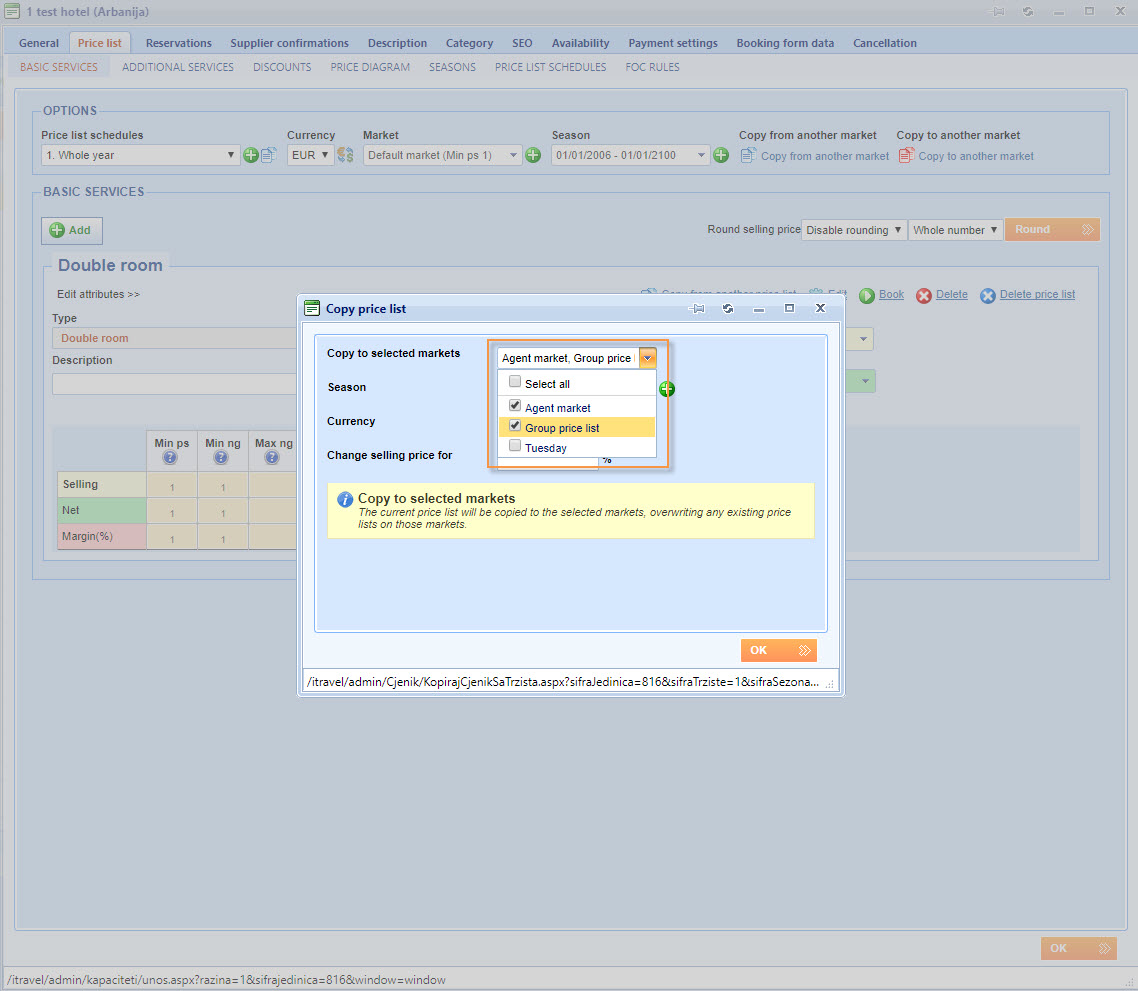Add new season with green plus icon
This screenshot has height=991, width=1138.
click(721, 155)
